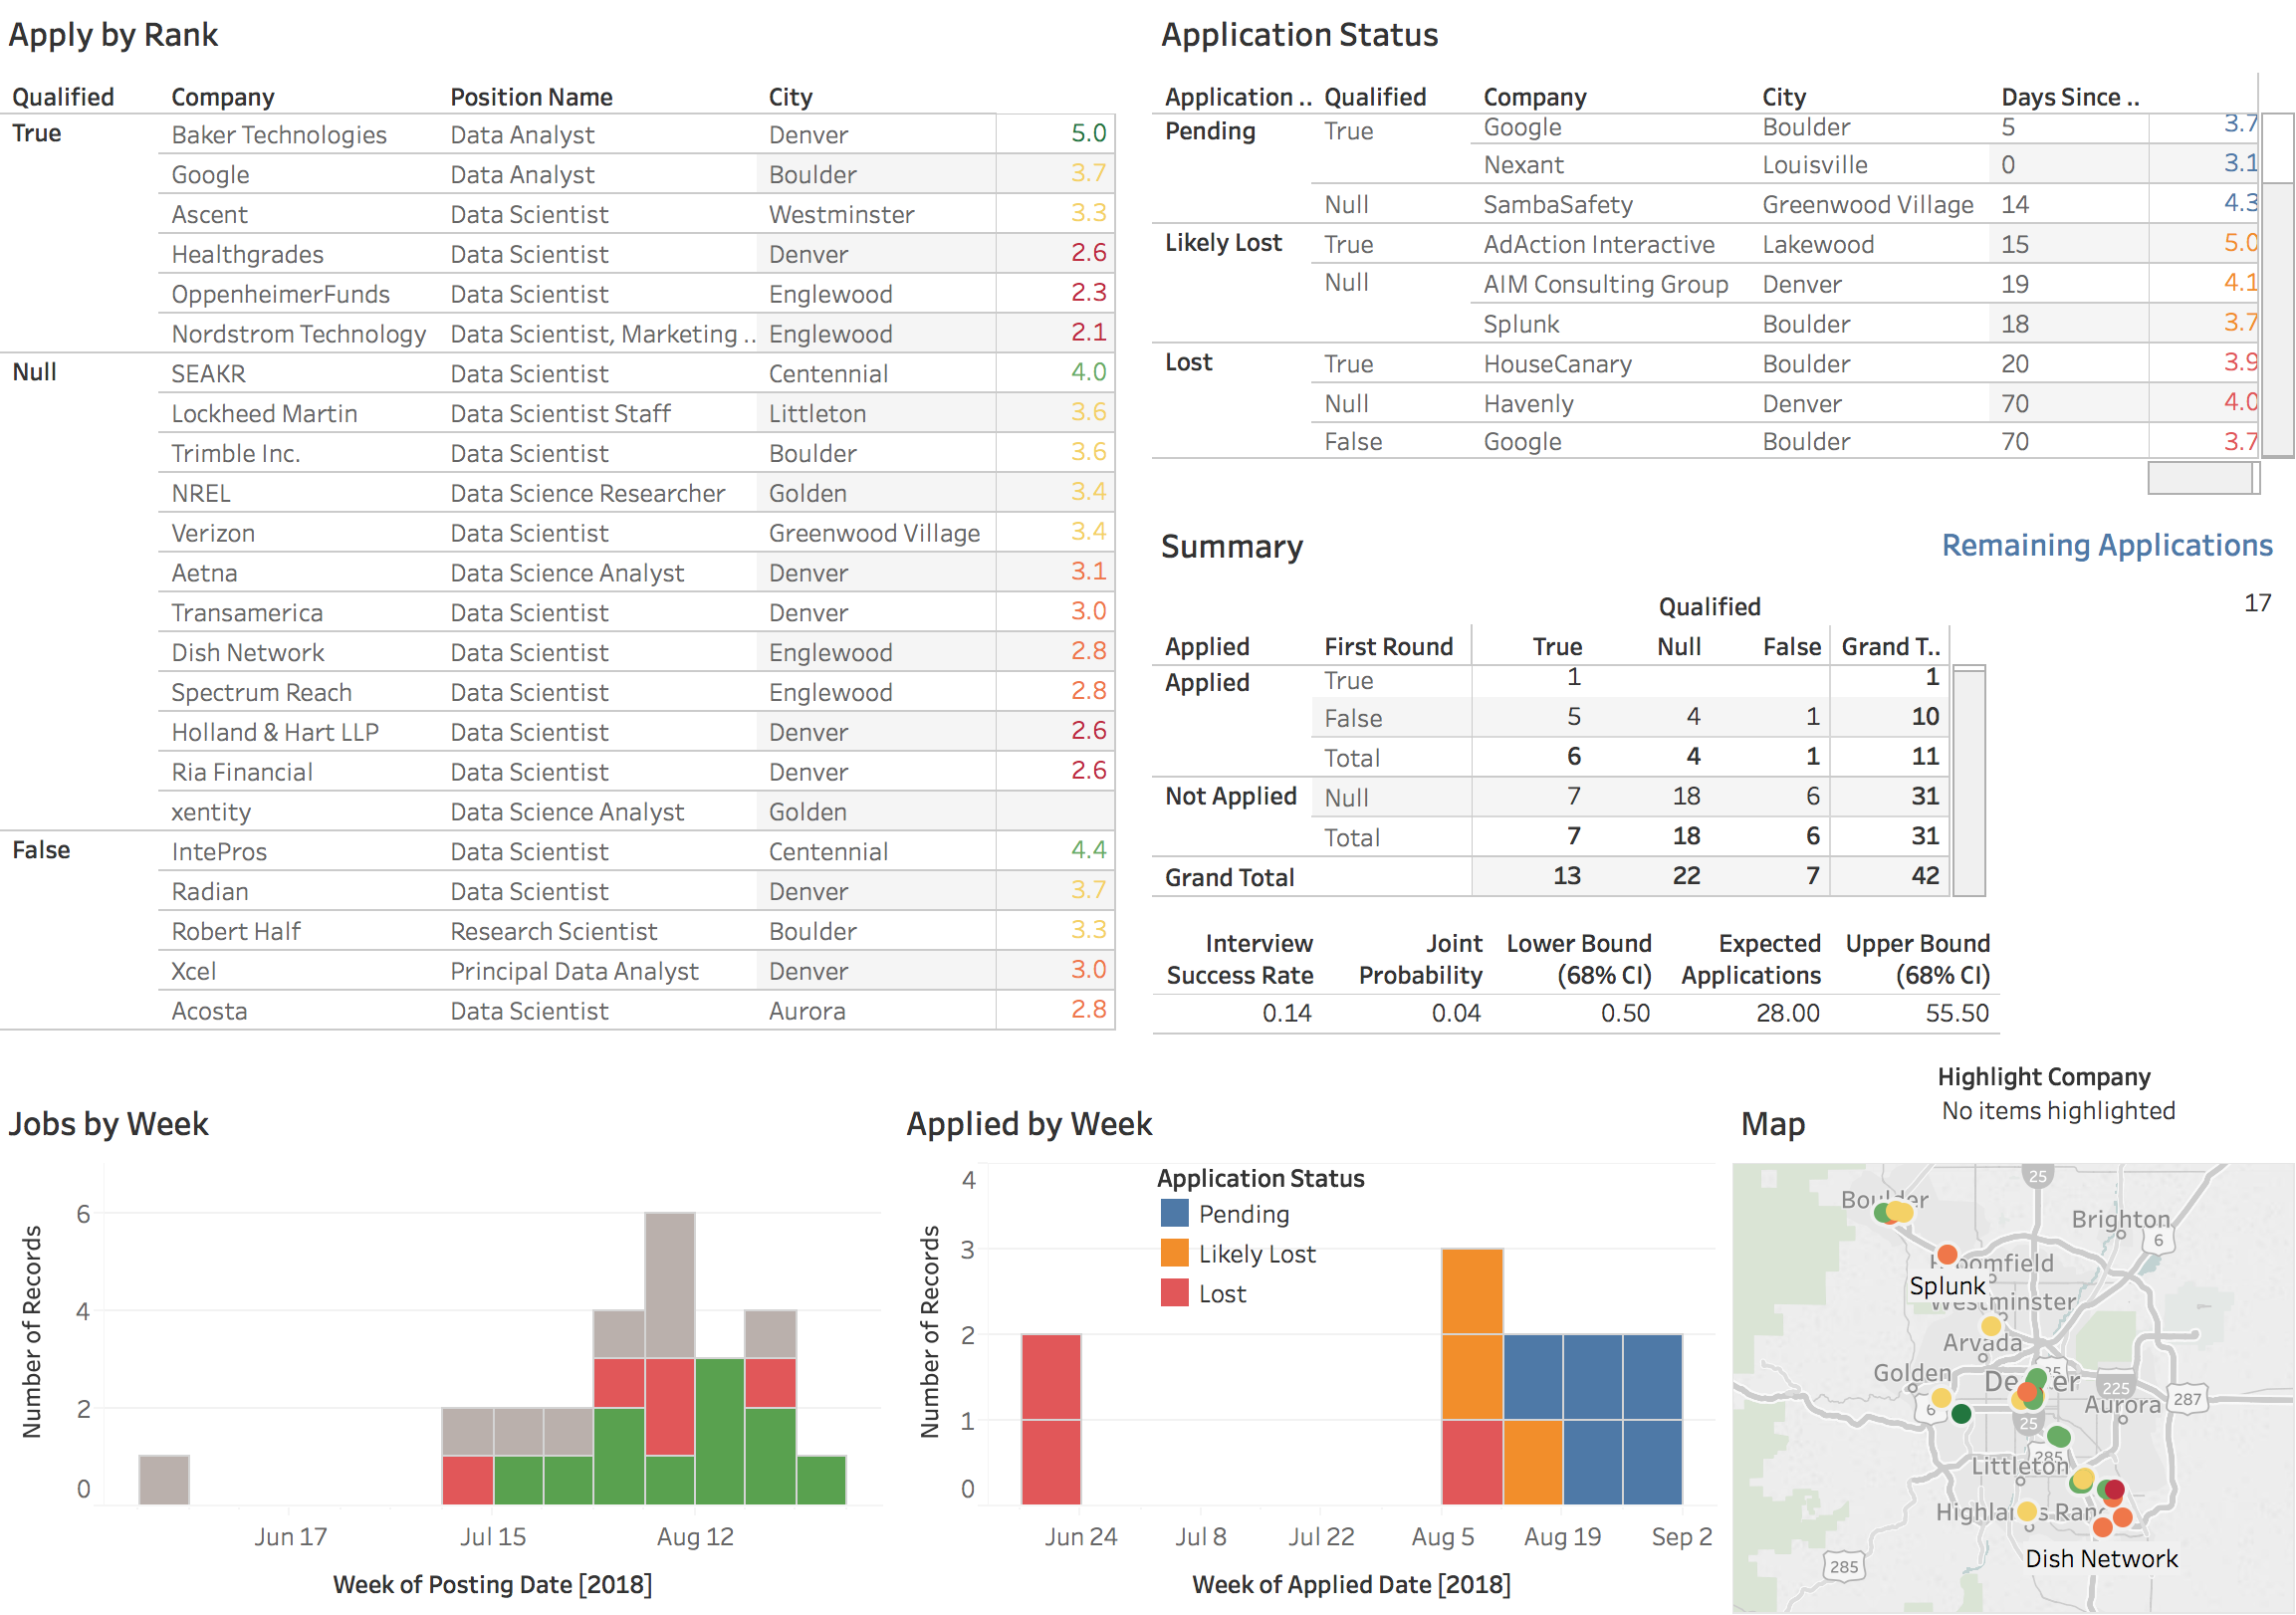The image size is (2296, 1615).
Task: Select the Likely Lost legend swatch
Action: (x=1174, y=1253)
